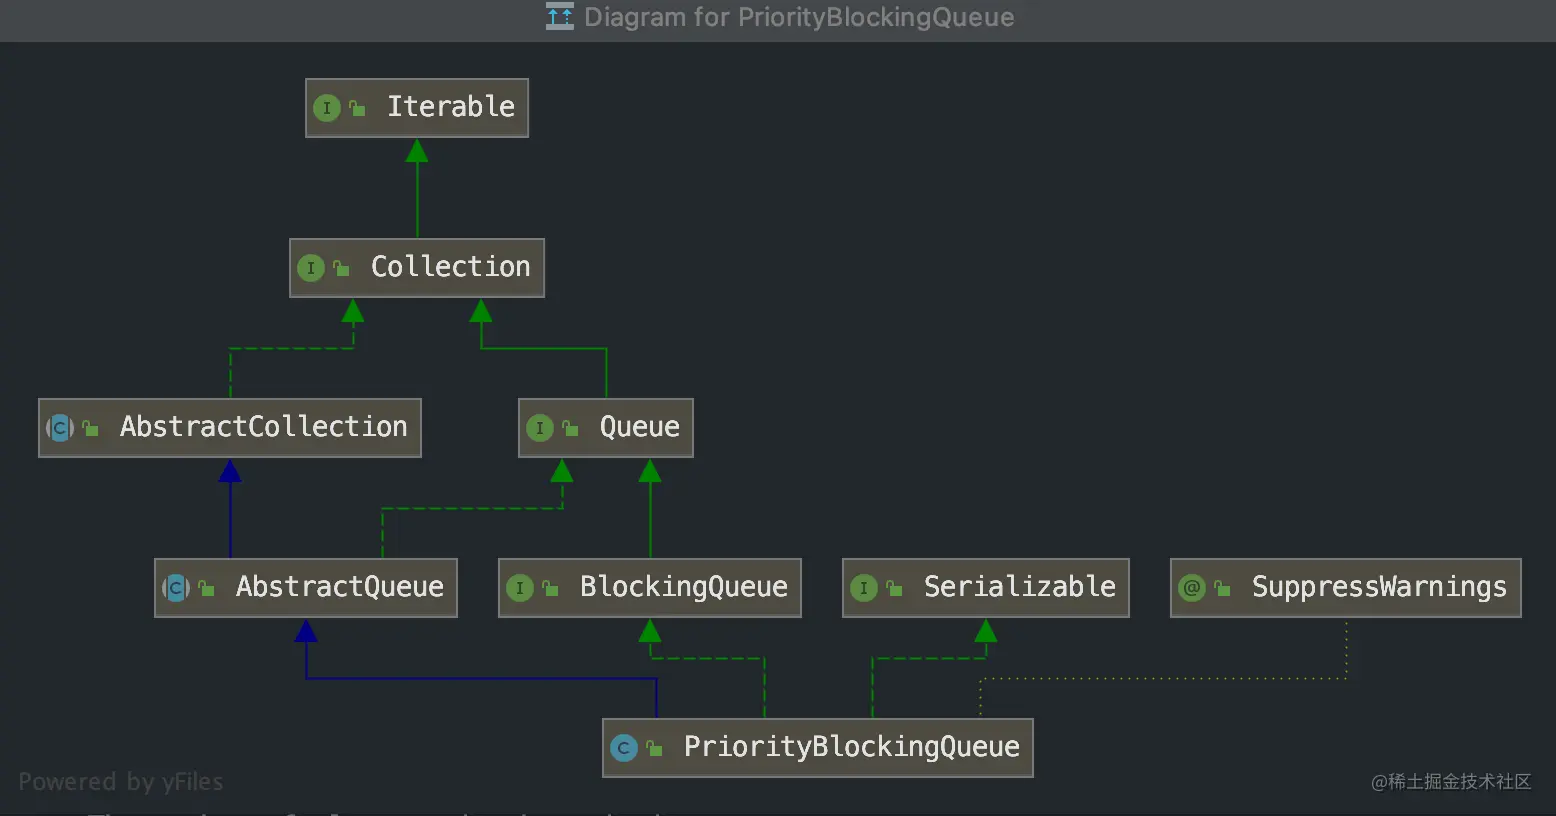Viewport: 1556px width, 816px height.
Task: Click the public lock icon on AbstractCollection
Action: point(90,428)
